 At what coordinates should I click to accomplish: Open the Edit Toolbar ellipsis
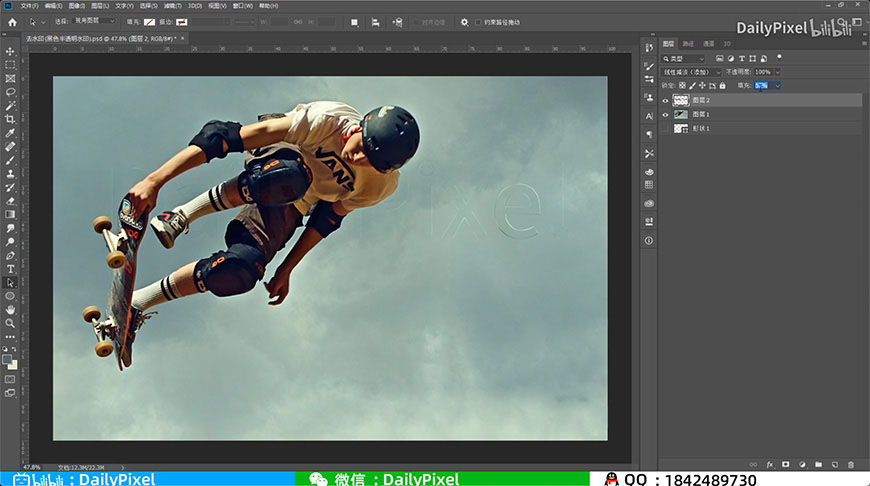[10, 337]
